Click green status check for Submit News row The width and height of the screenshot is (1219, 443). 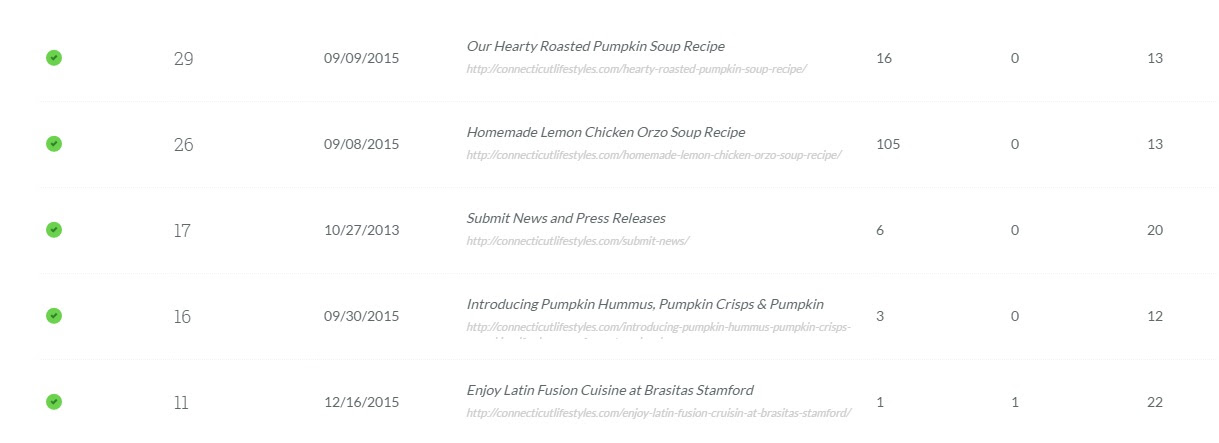coord(54,230)
